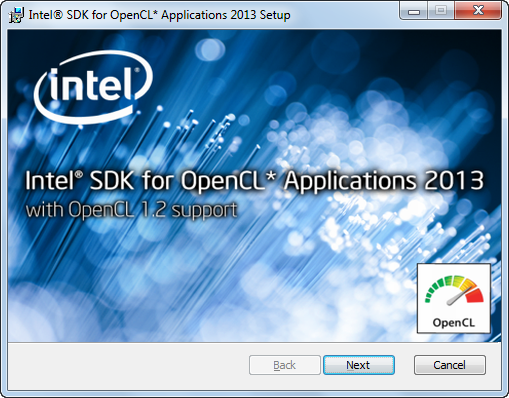Close the Setup window with the X
509x398 pixels.
coord(478,11)
